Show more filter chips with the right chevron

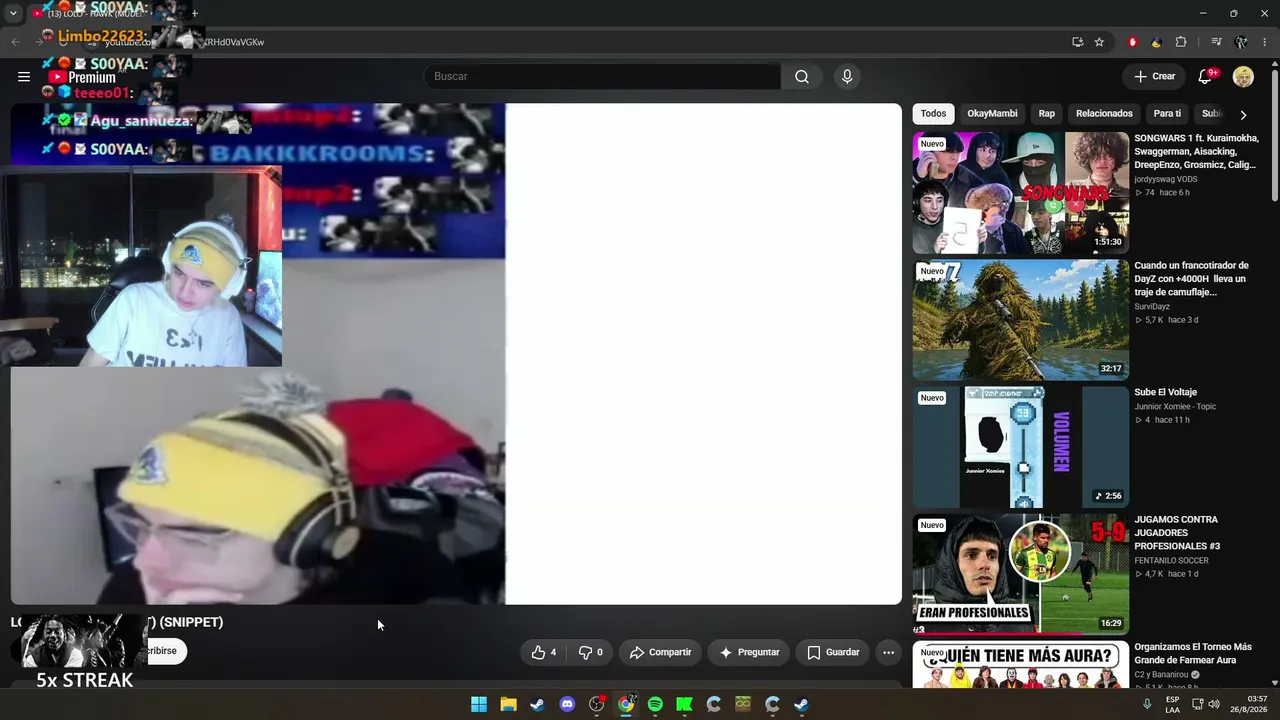(1243, 114)
